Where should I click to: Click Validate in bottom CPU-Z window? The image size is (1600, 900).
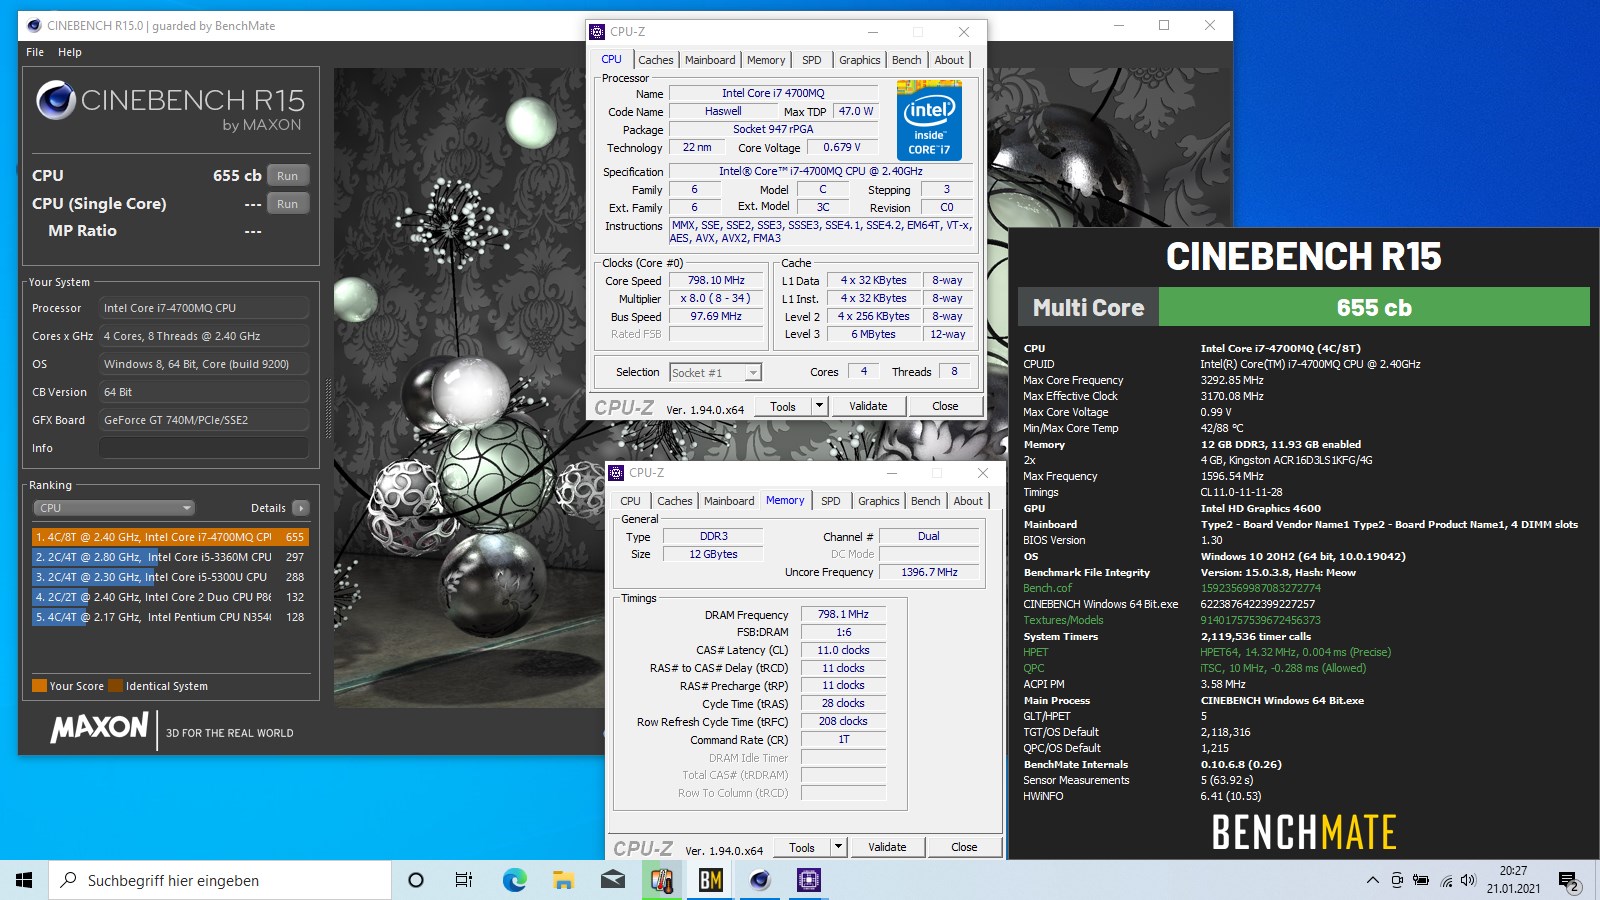[x=887, y=847]
